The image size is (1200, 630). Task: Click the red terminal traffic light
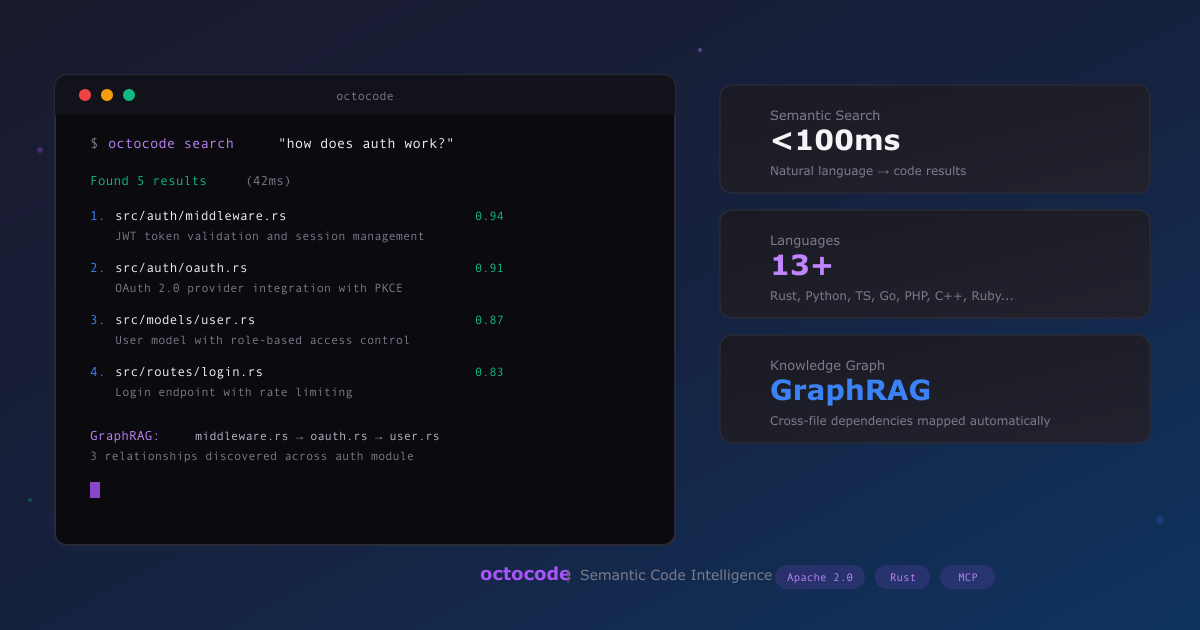[85, 95]
